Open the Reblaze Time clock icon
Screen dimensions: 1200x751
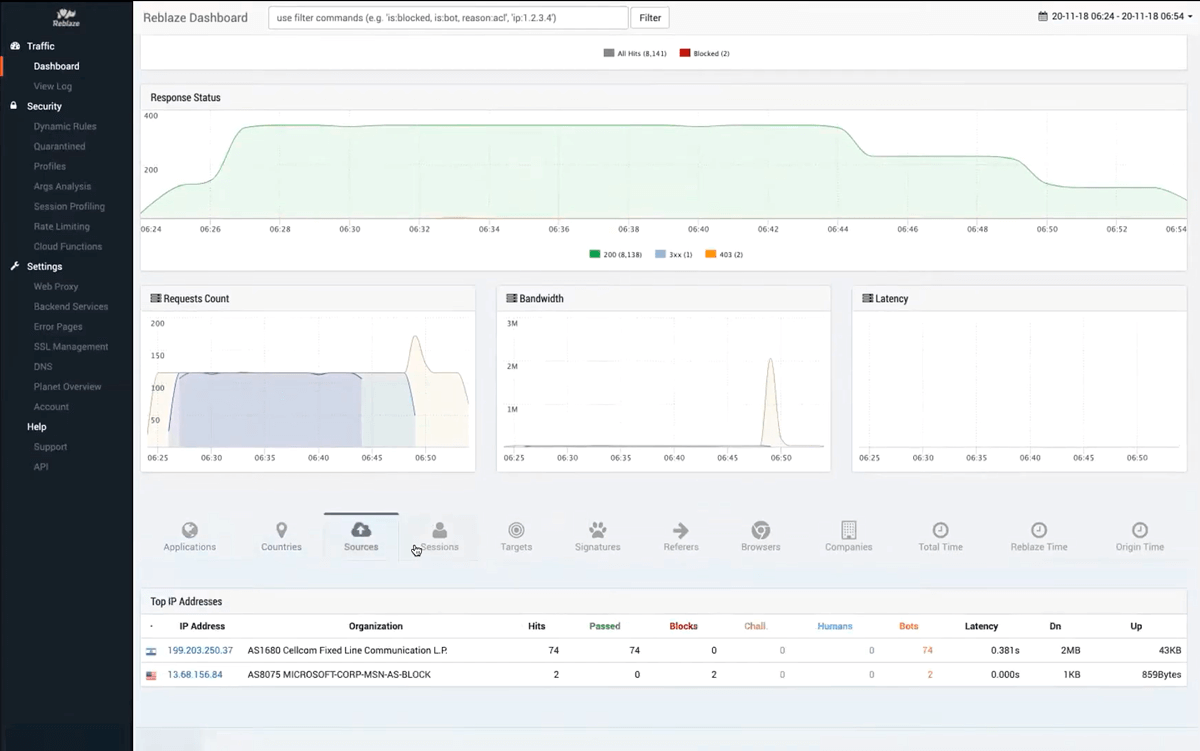point(1039,530)
